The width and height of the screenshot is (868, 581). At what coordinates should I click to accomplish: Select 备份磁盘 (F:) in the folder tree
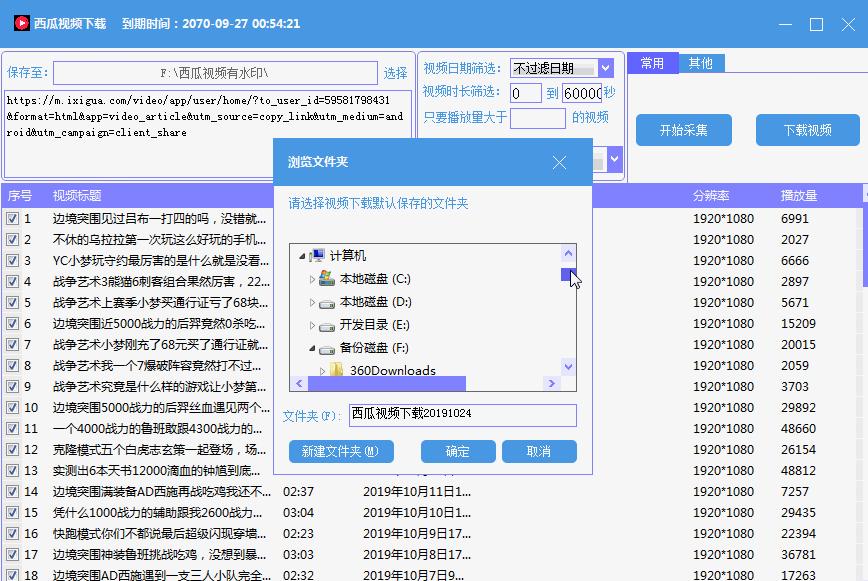[x=374, y=348]
